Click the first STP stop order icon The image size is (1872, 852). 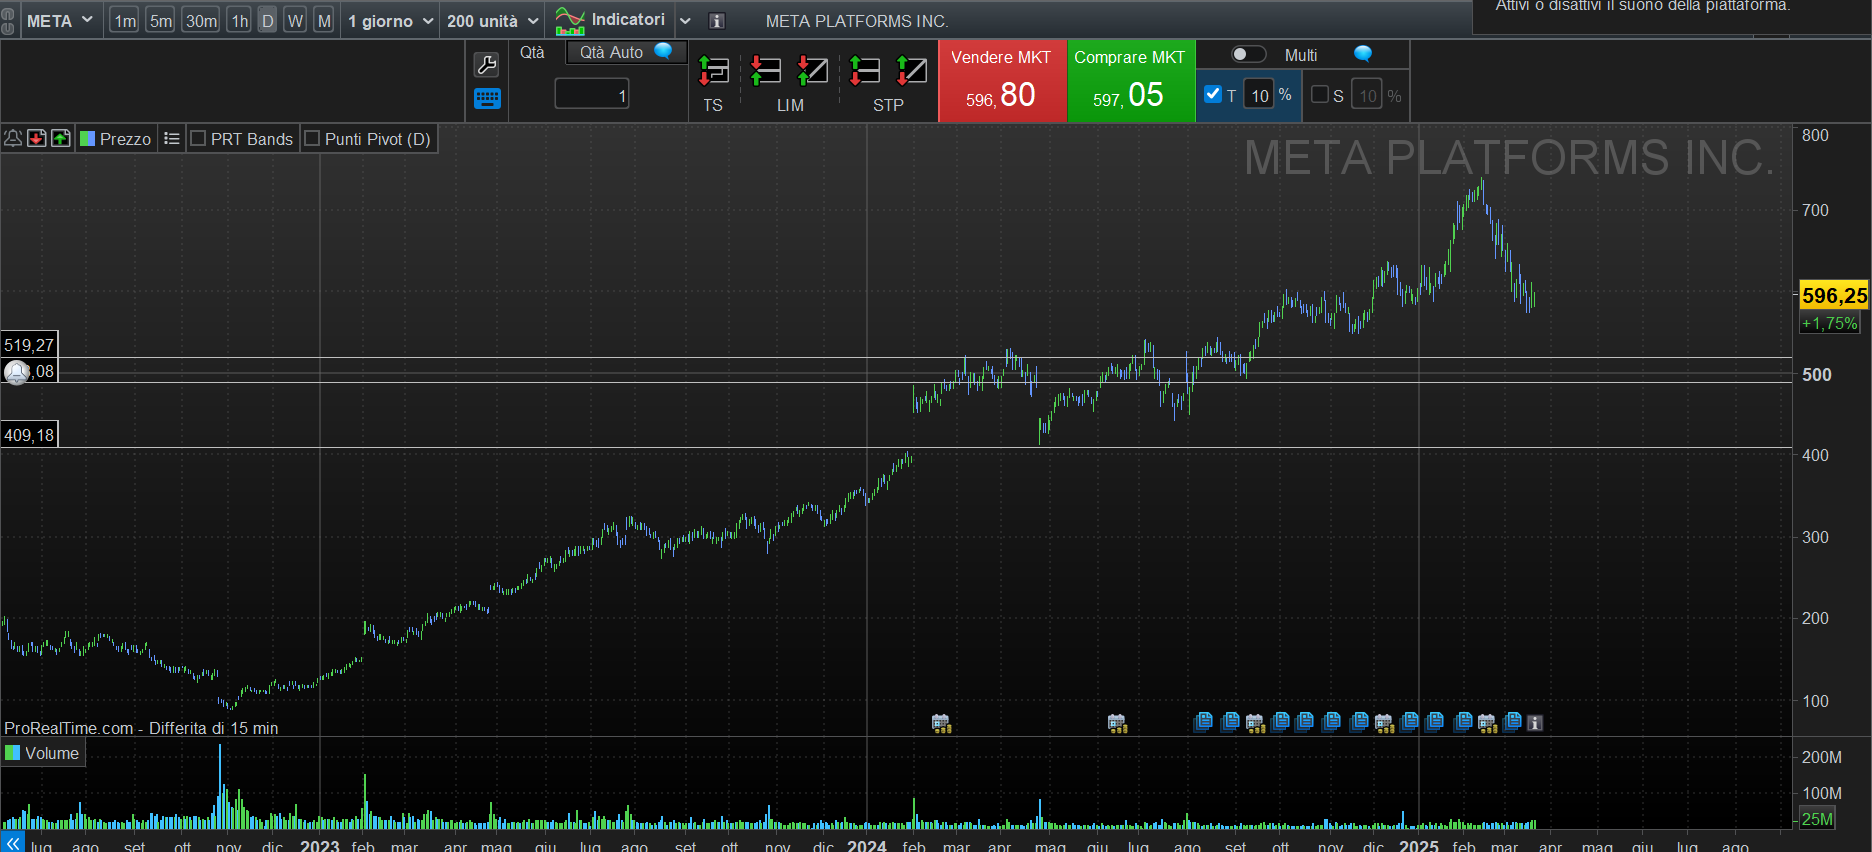click(864, 71)
